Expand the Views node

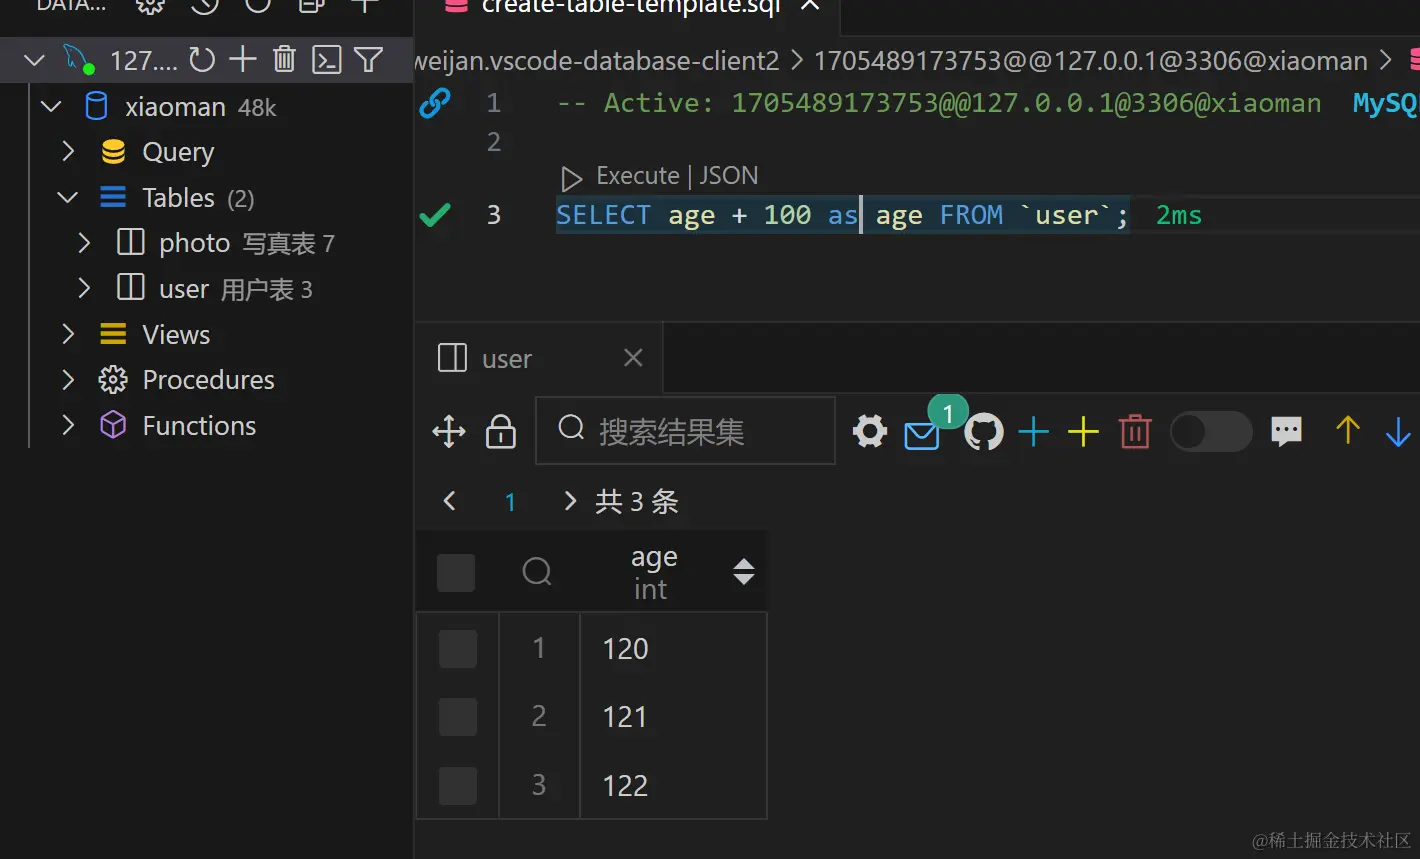68,334
